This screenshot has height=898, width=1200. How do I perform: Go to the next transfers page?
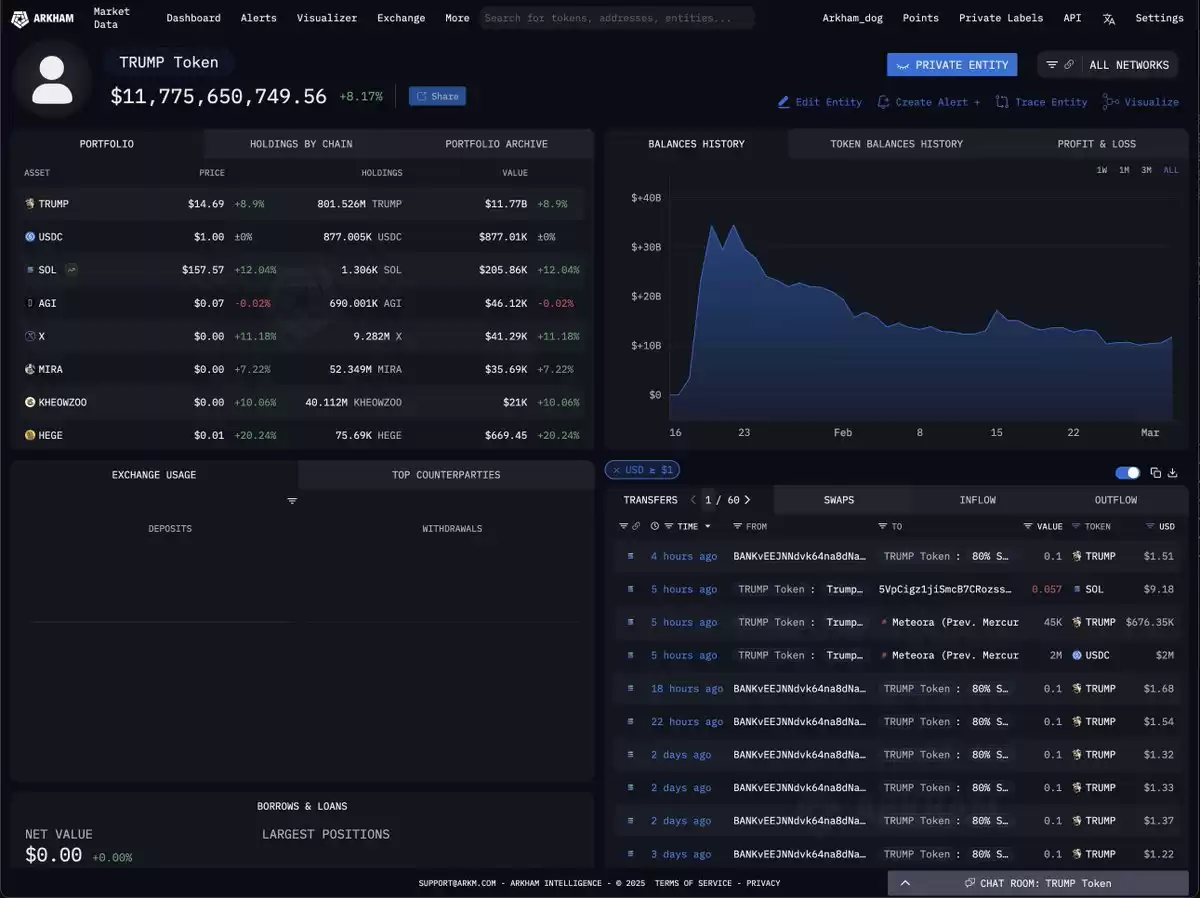pyautogui.click(x=747, y=500)
